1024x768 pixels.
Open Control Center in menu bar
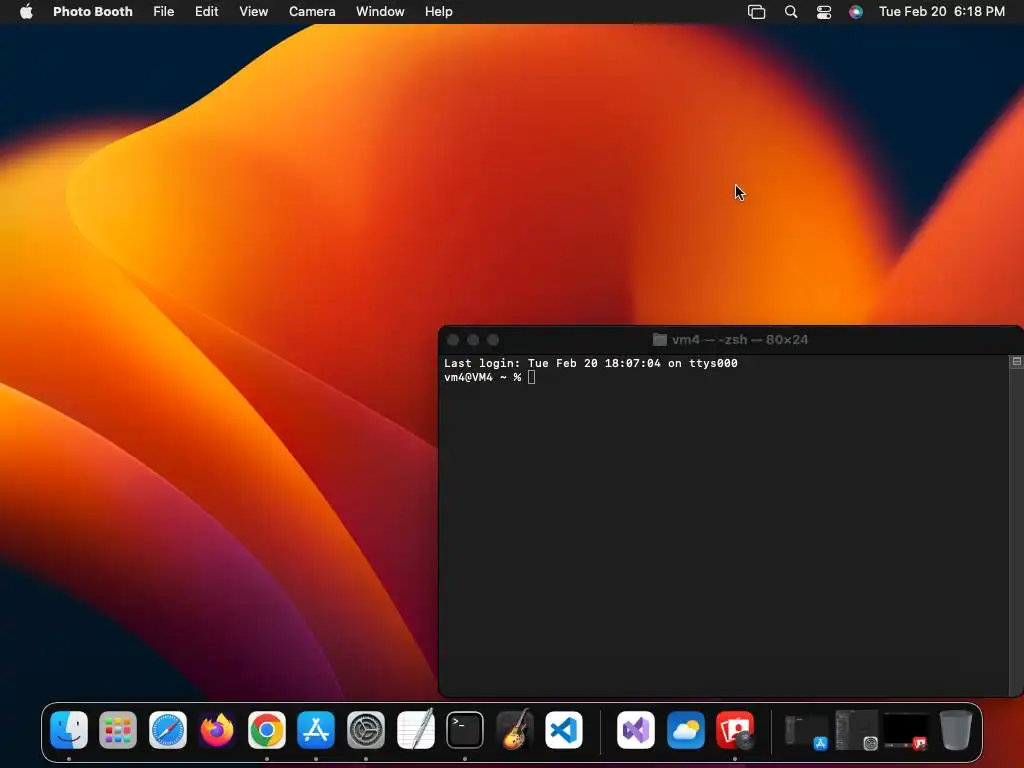(824, 12)
